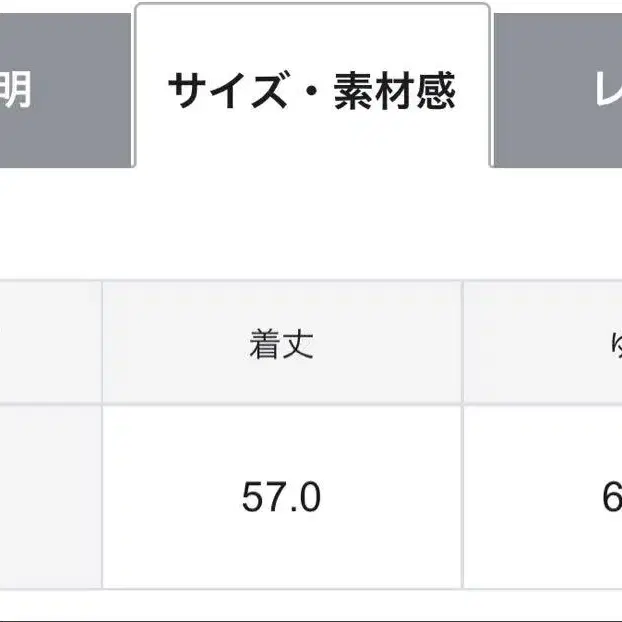Click the empty header cell left of 着丈
Image resolution: width=622 pixels, height=622 pixels.
tap(50, 344)
